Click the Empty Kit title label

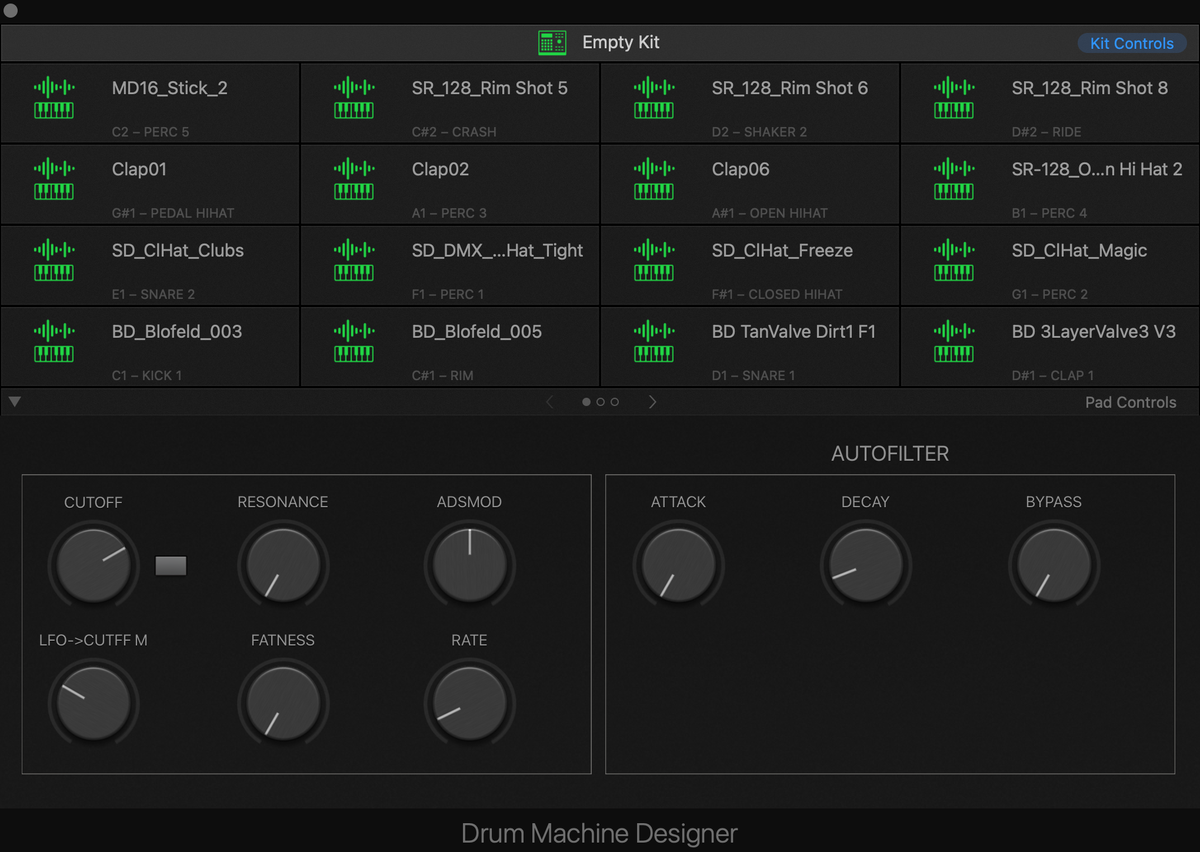click(621, 43)
